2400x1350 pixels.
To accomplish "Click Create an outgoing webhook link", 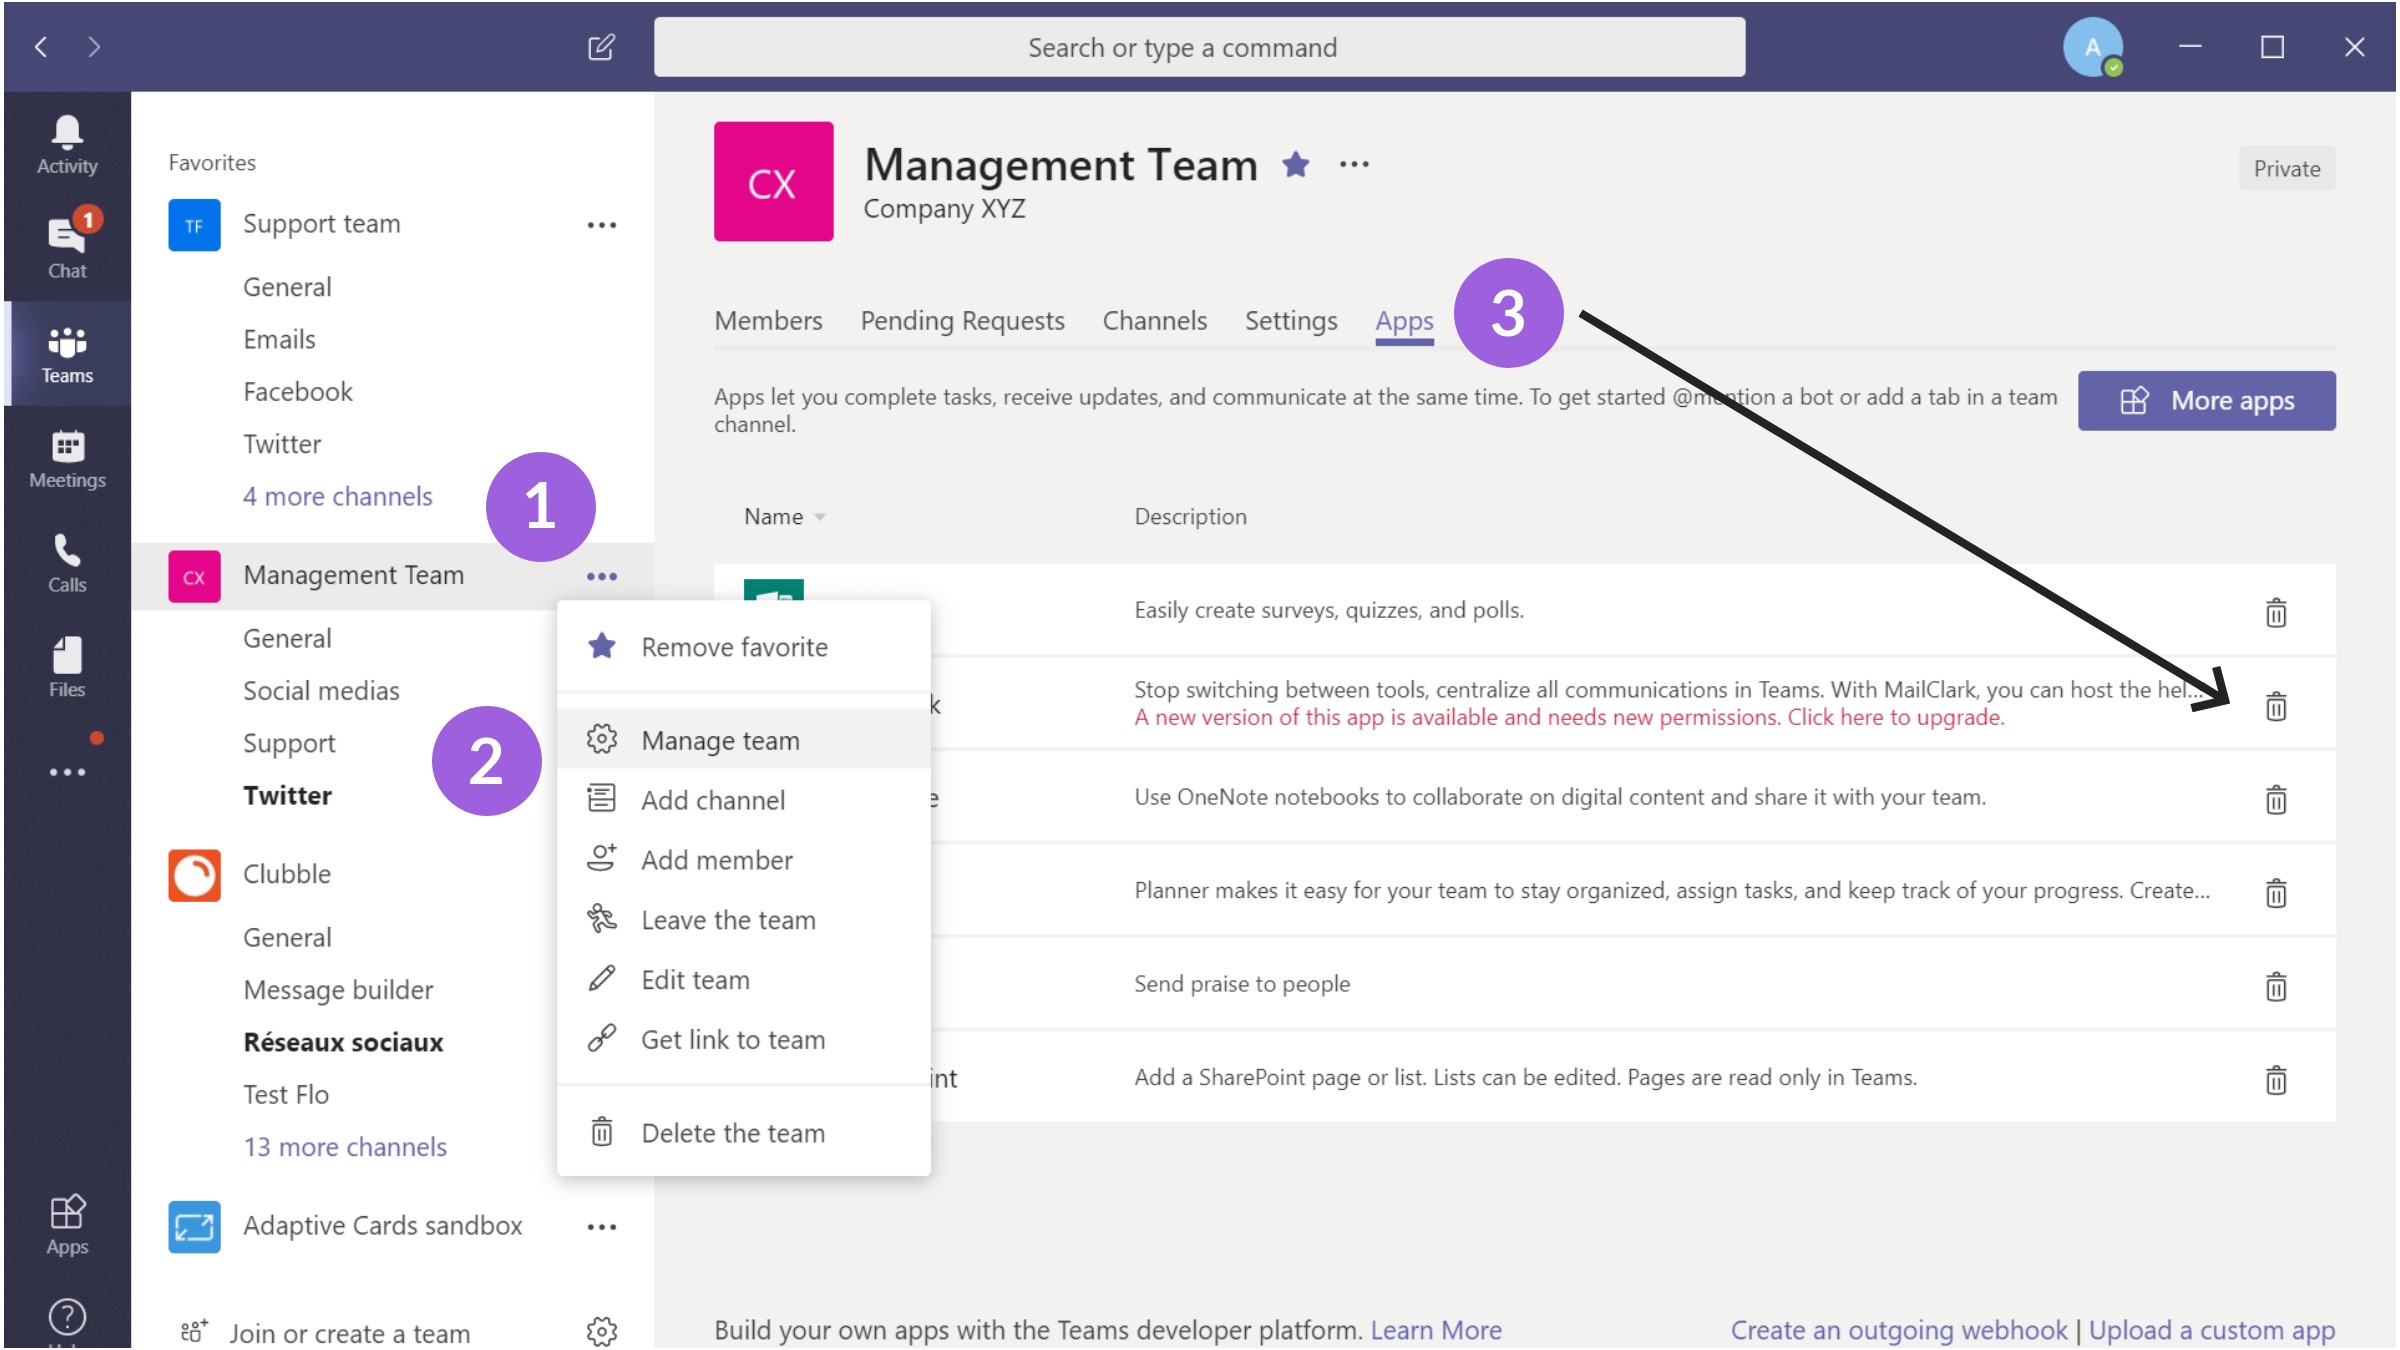I will pyautogui.click(x=1898, y=1330).
